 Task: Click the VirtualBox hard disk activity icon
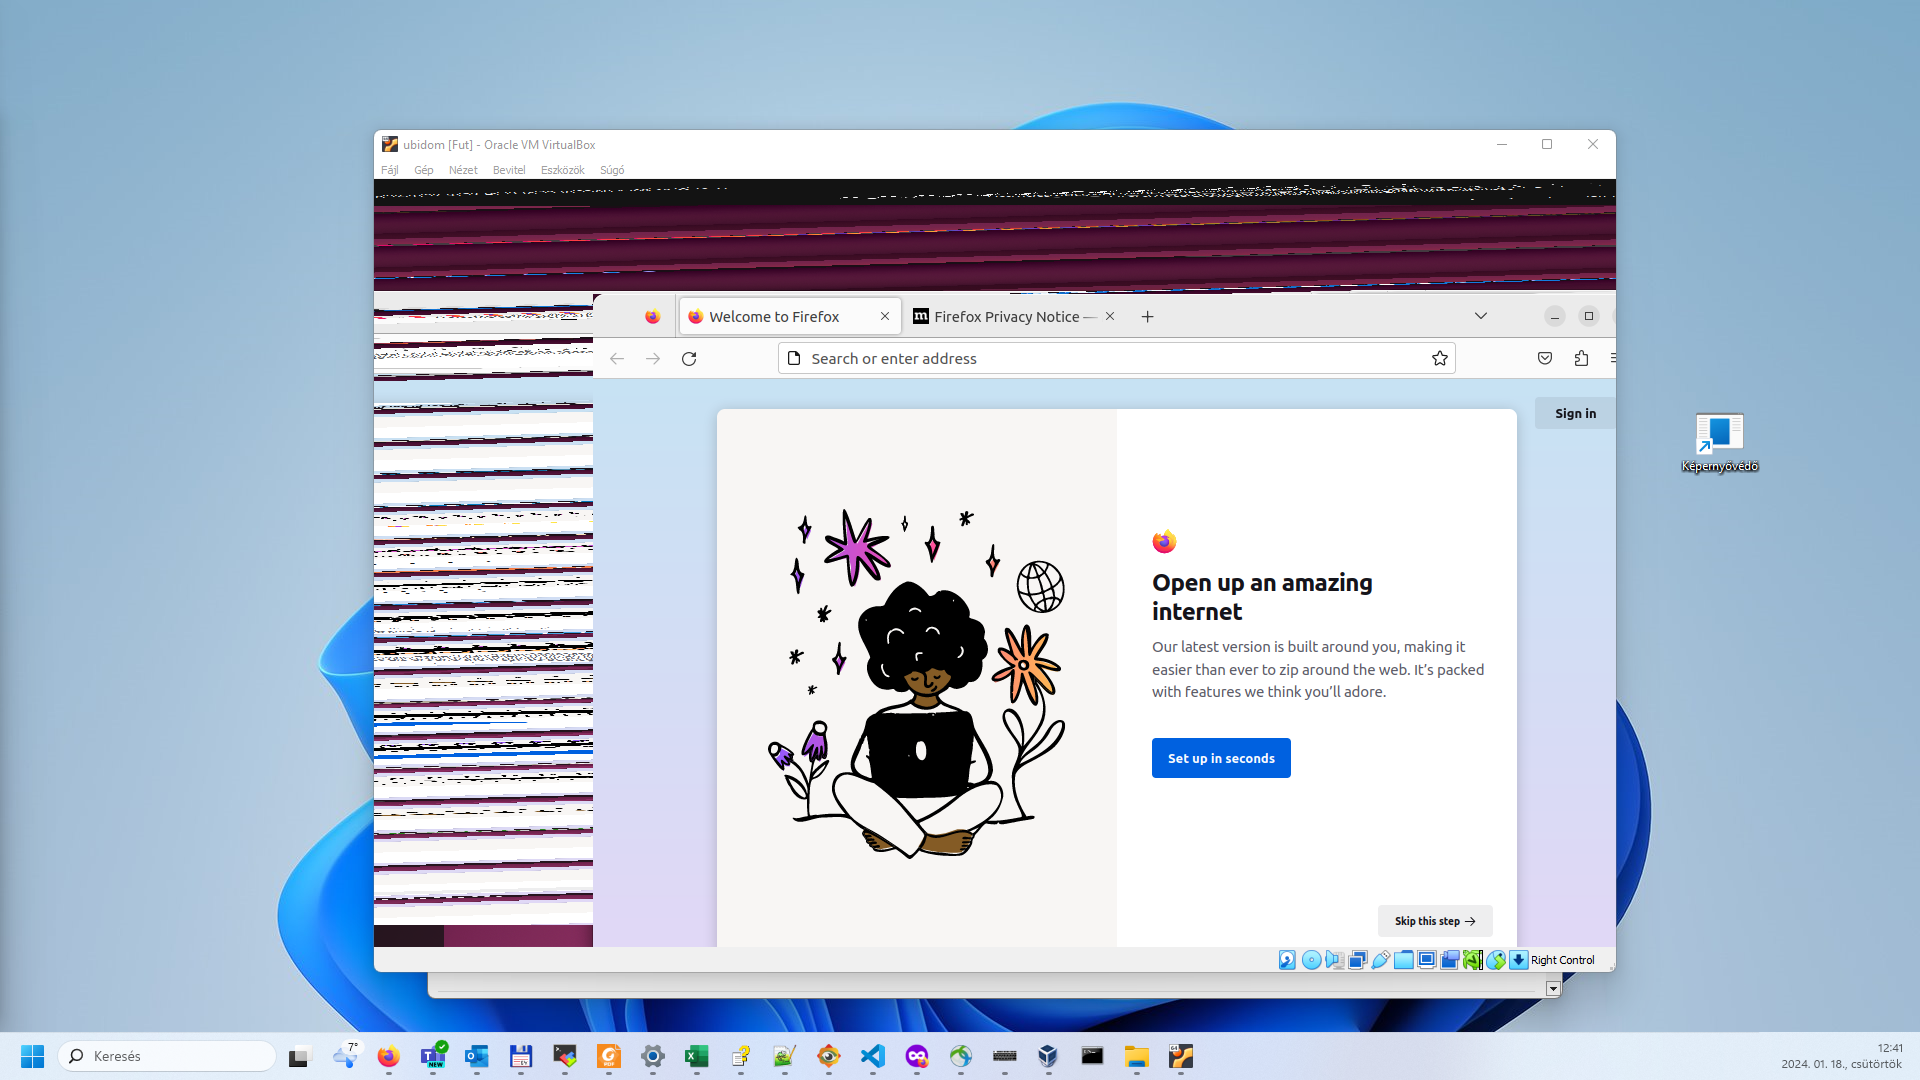coord(1287,960)
